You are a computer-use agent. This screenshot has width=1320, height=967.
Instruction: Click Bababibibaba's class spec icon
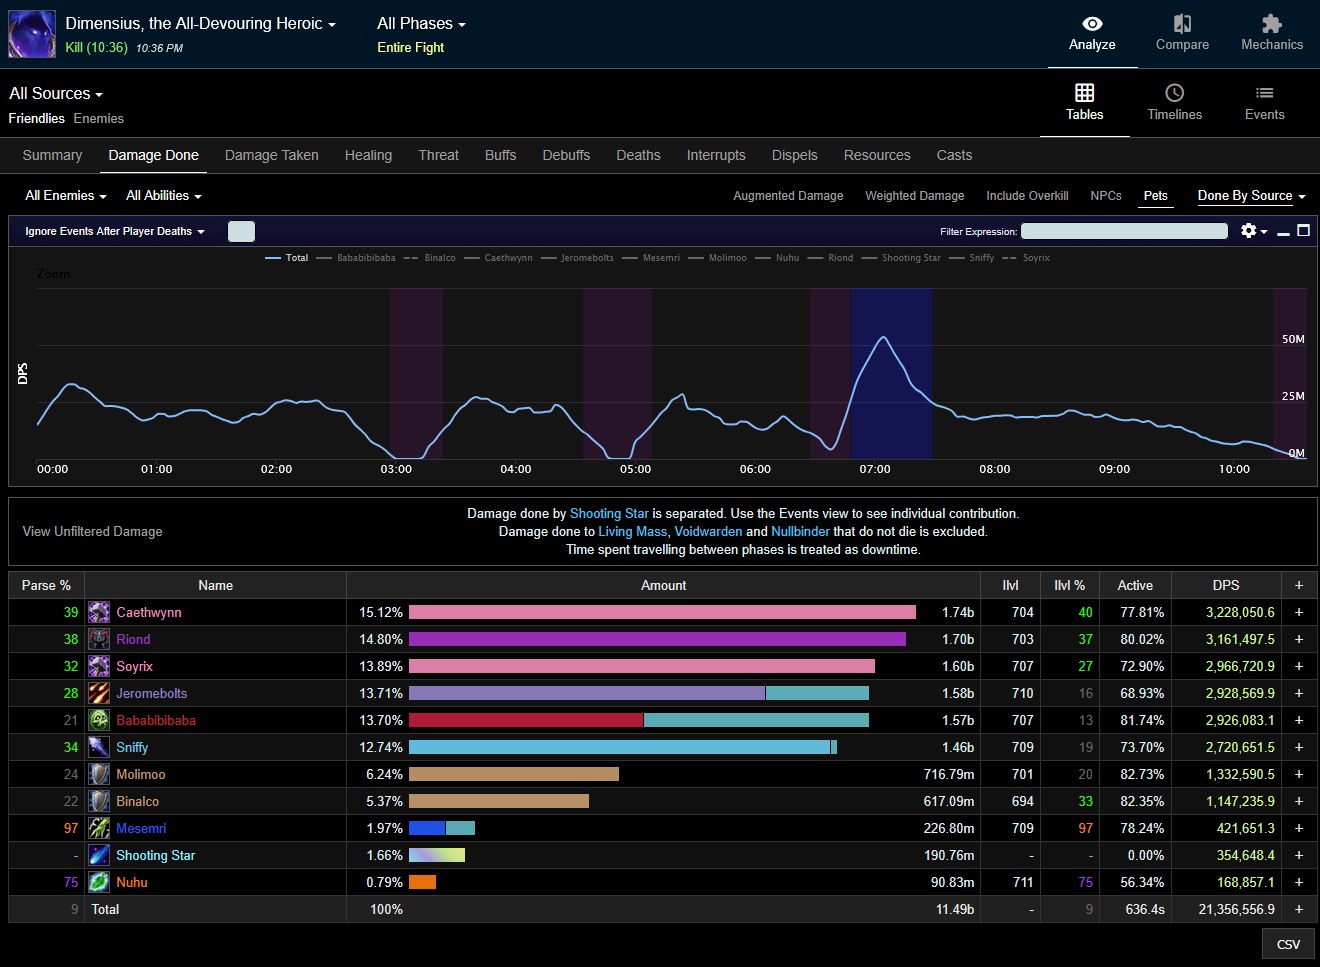[x=99, y=720]
